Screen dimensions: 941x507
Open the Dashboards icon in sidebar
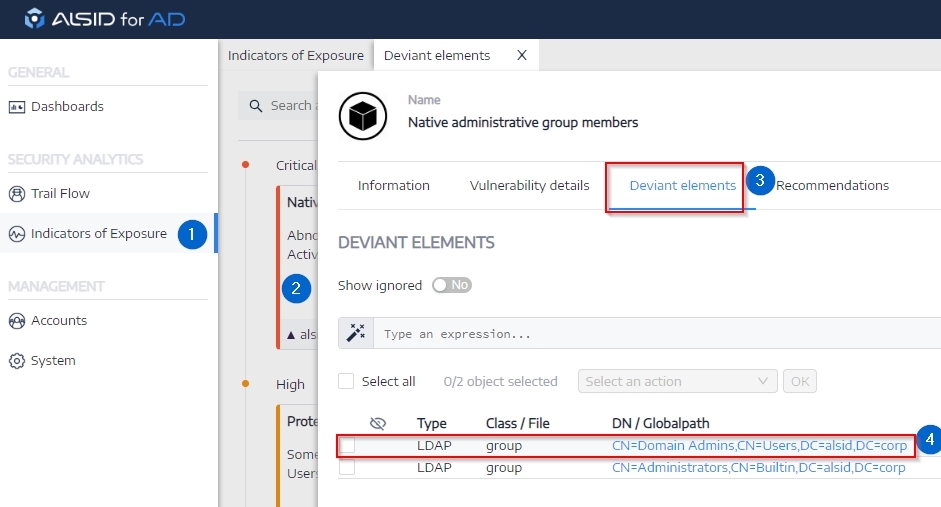coord(17,107)
